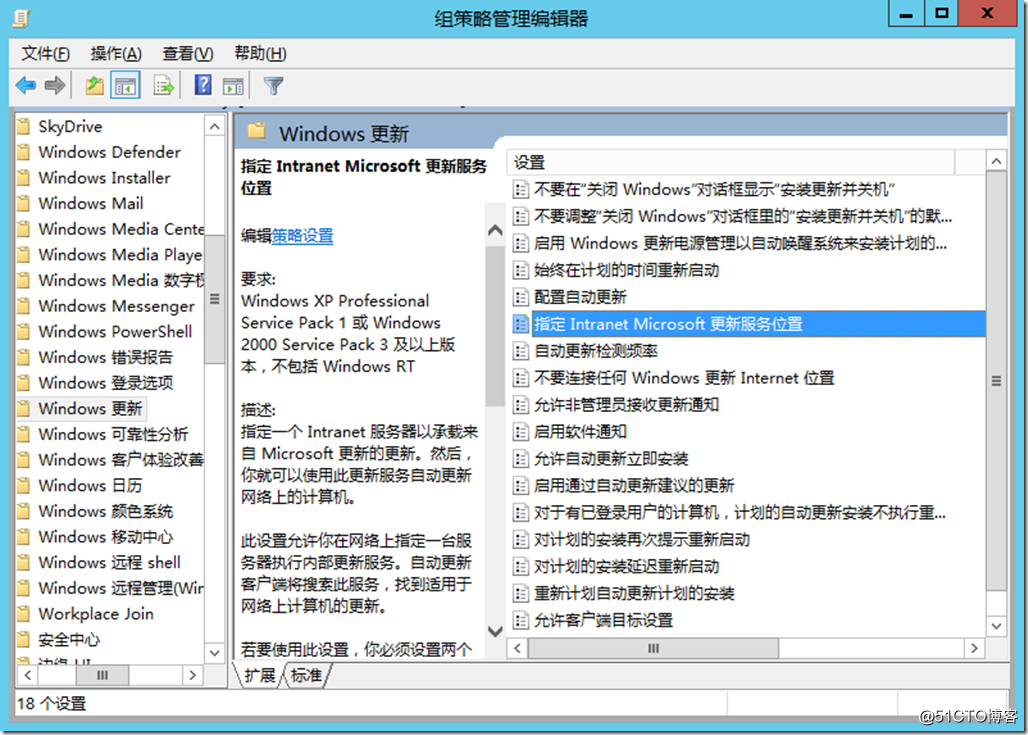
Task: Select 允许非管理员接收更新通知 setting text
Action: click(x=626, y=405)
